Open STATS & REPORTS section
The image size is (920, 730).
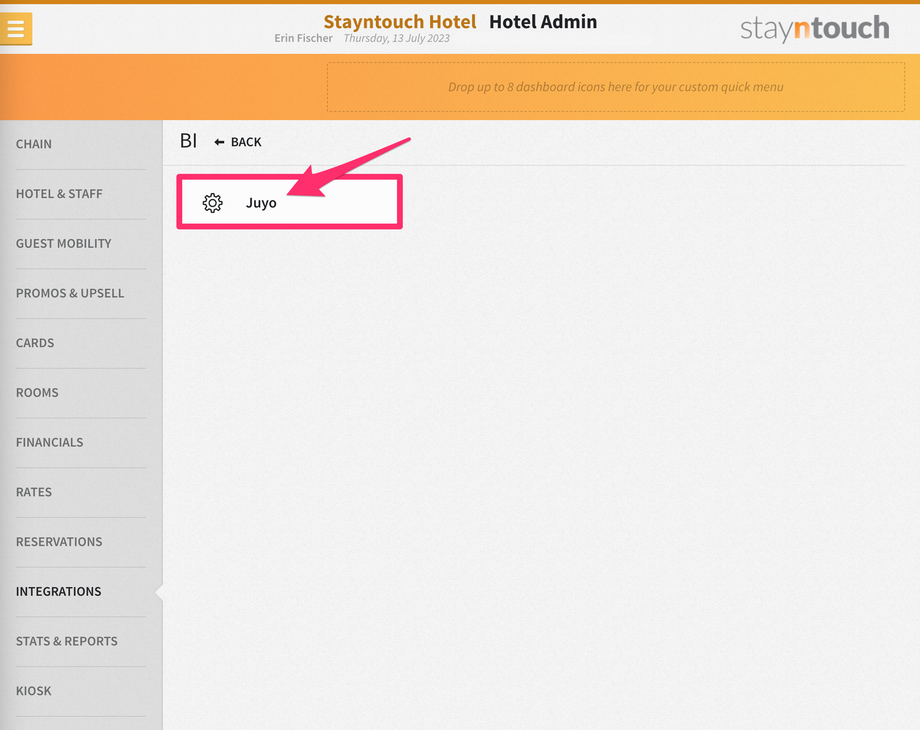[66, 641]
